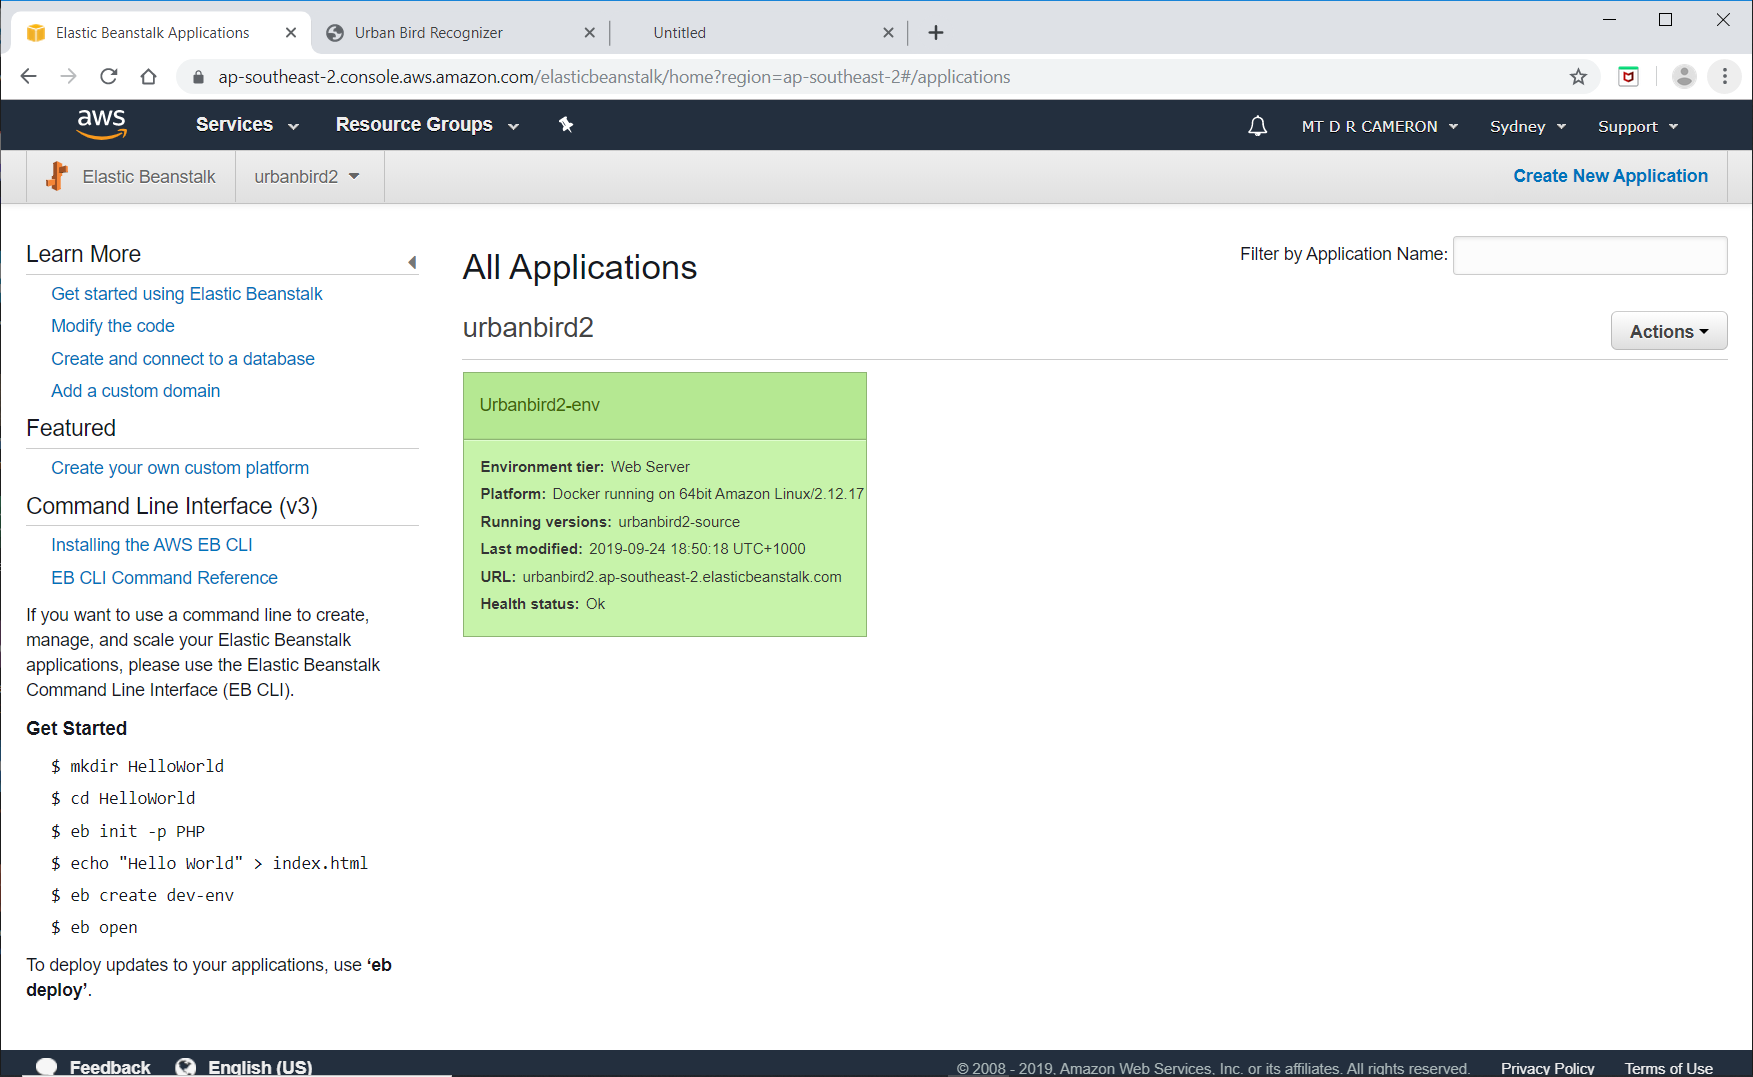Open the Actions dropdown button
Viewport: 1753px width, 1077px height.
[x=1668, y=331]
